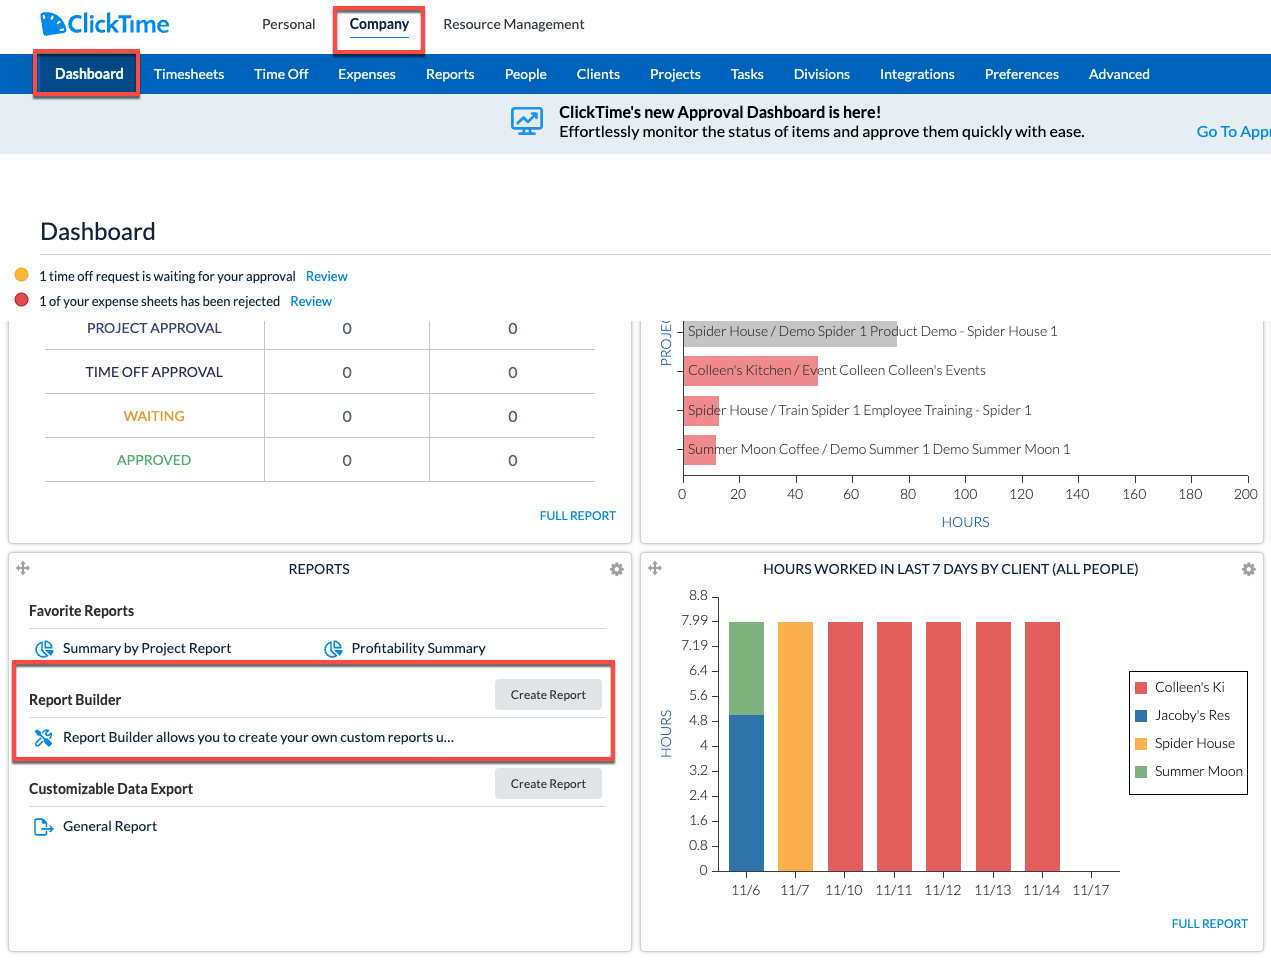Click the Profitability Summary pie icon
Viewport: 1271px width, 960px height.
pos(333,649)
